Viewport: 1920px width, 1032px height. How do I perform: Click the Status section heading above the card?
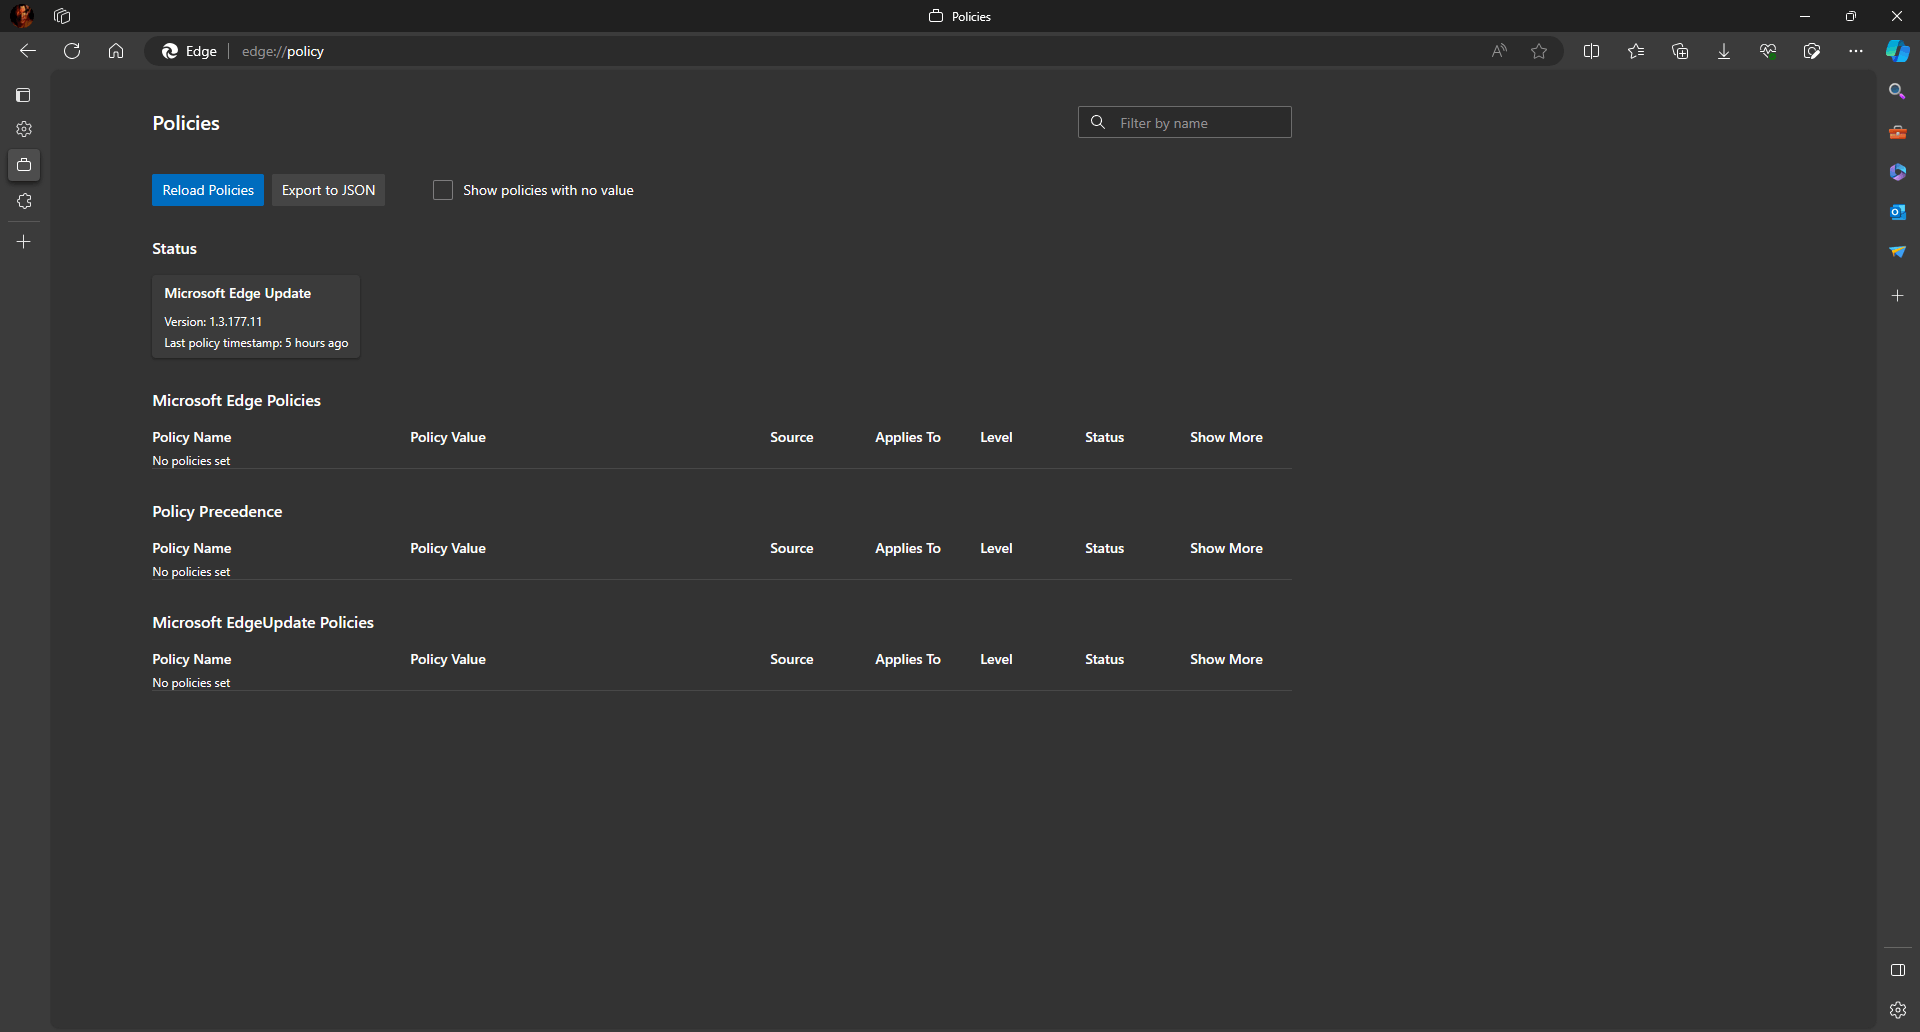(x=174, y=248)
